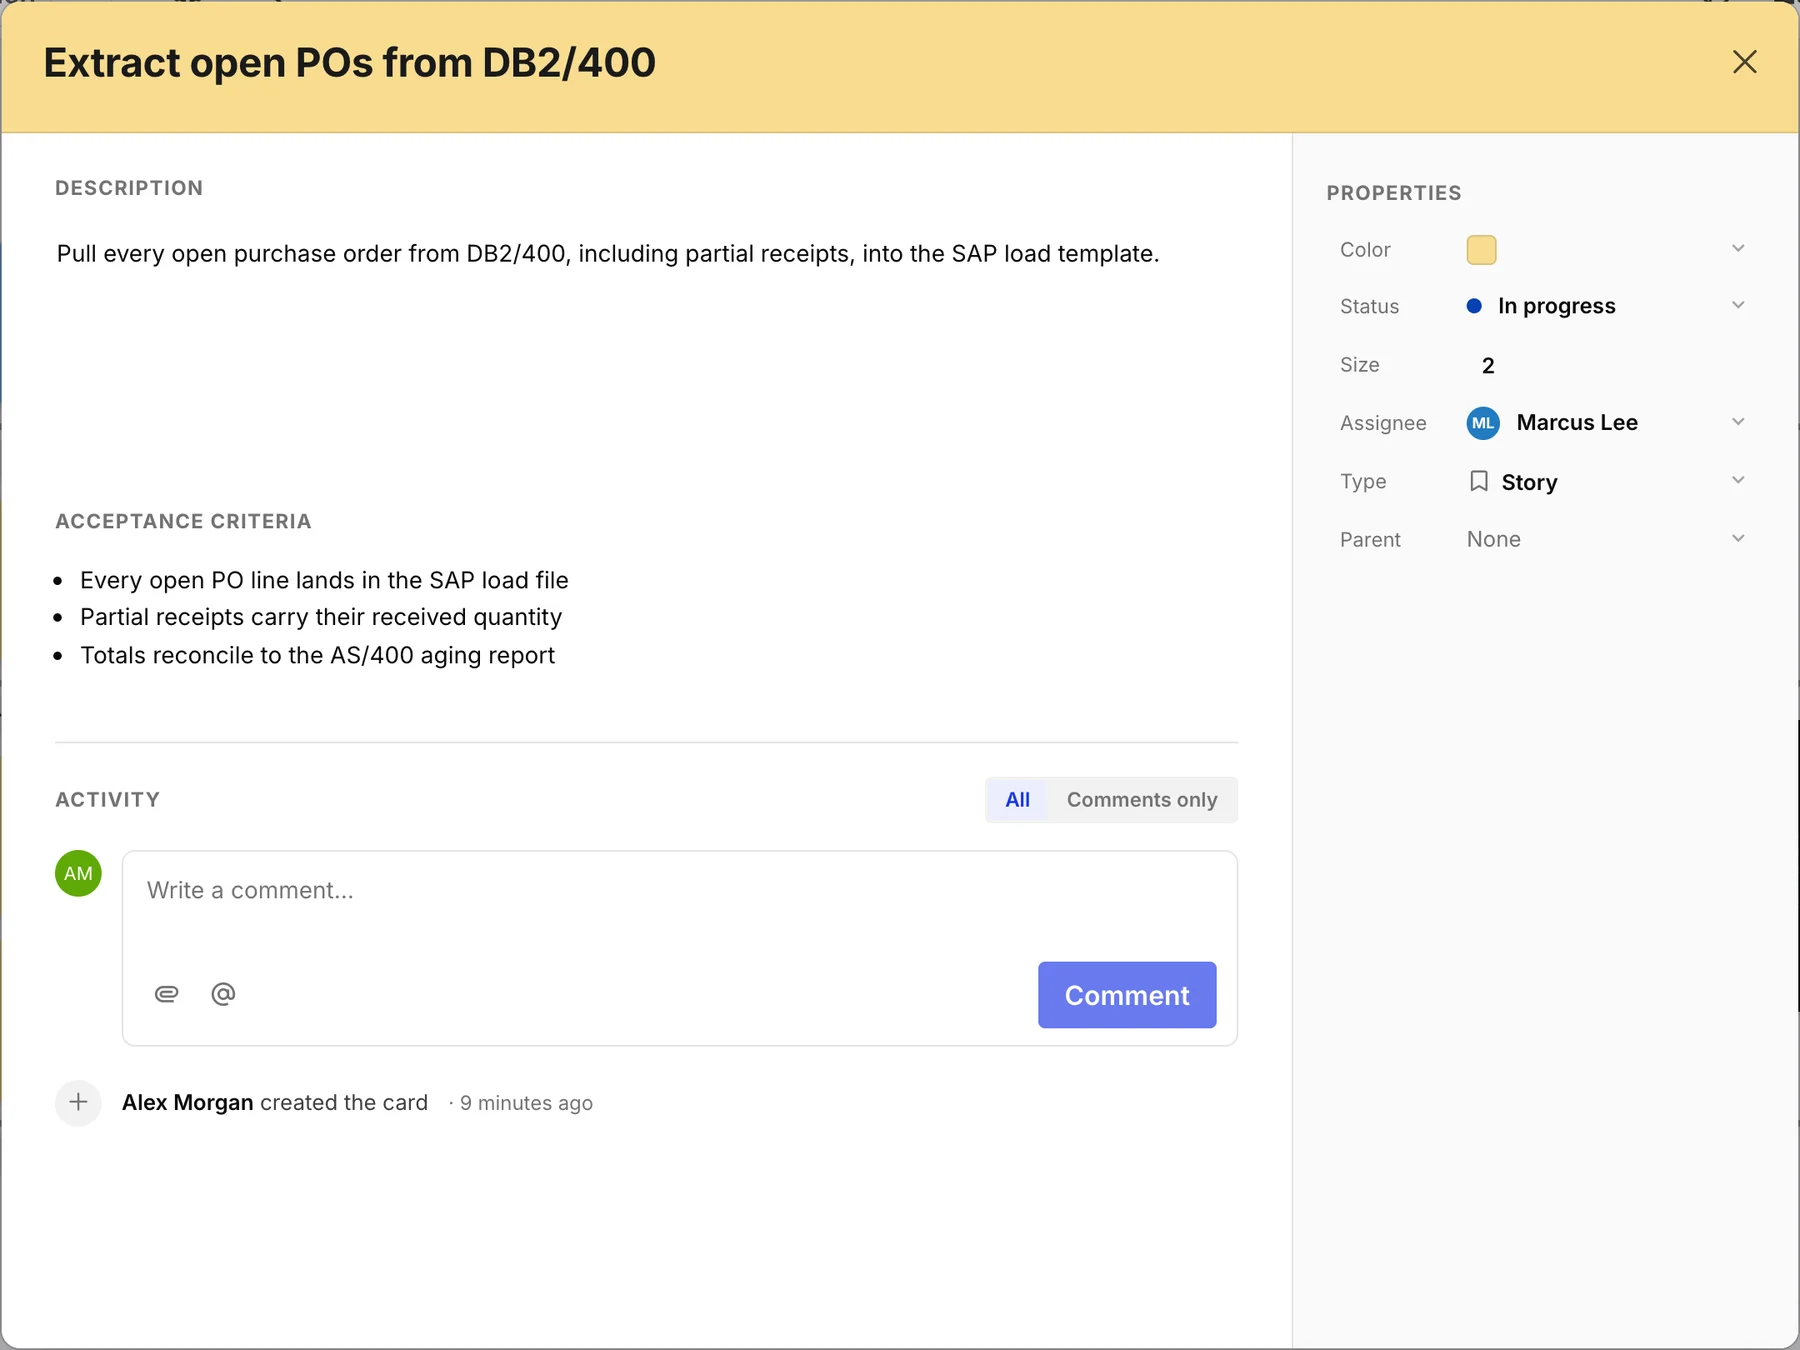
Task: Click the card title Extract open POs
Action: [350, 63]
